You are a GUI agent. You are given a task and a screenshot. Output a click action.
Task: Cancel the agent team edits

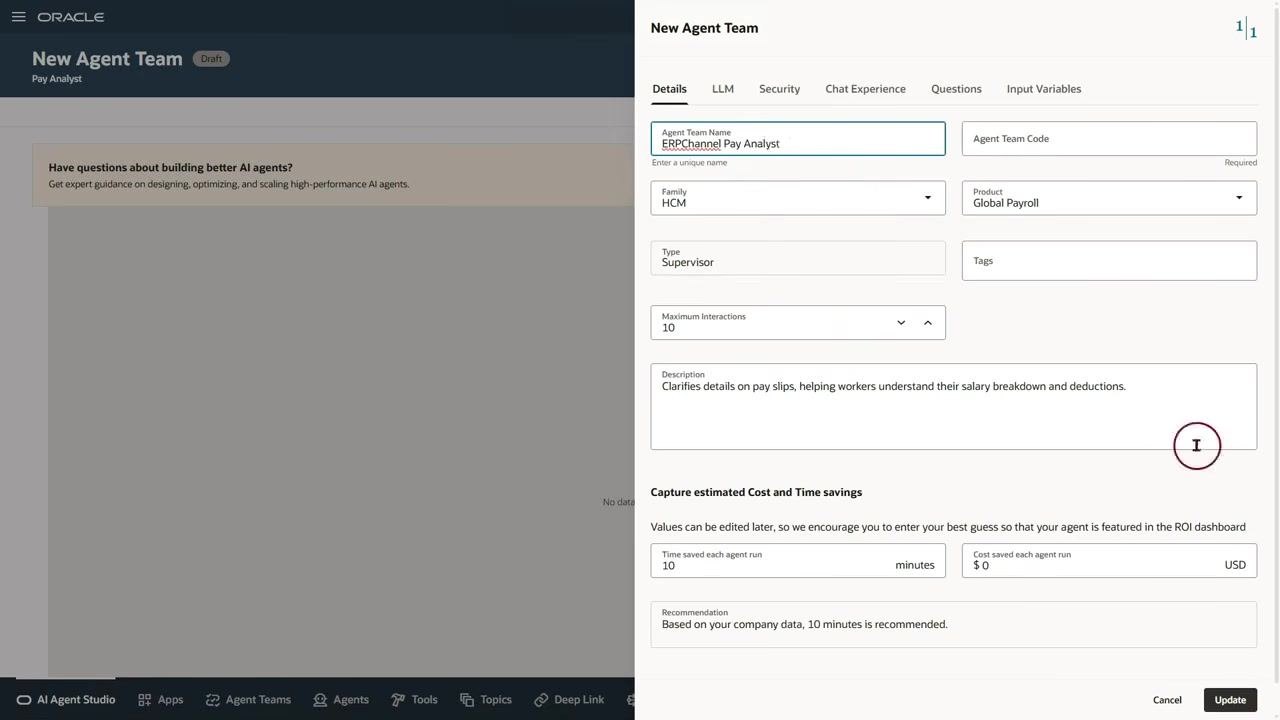point(1167,700)
